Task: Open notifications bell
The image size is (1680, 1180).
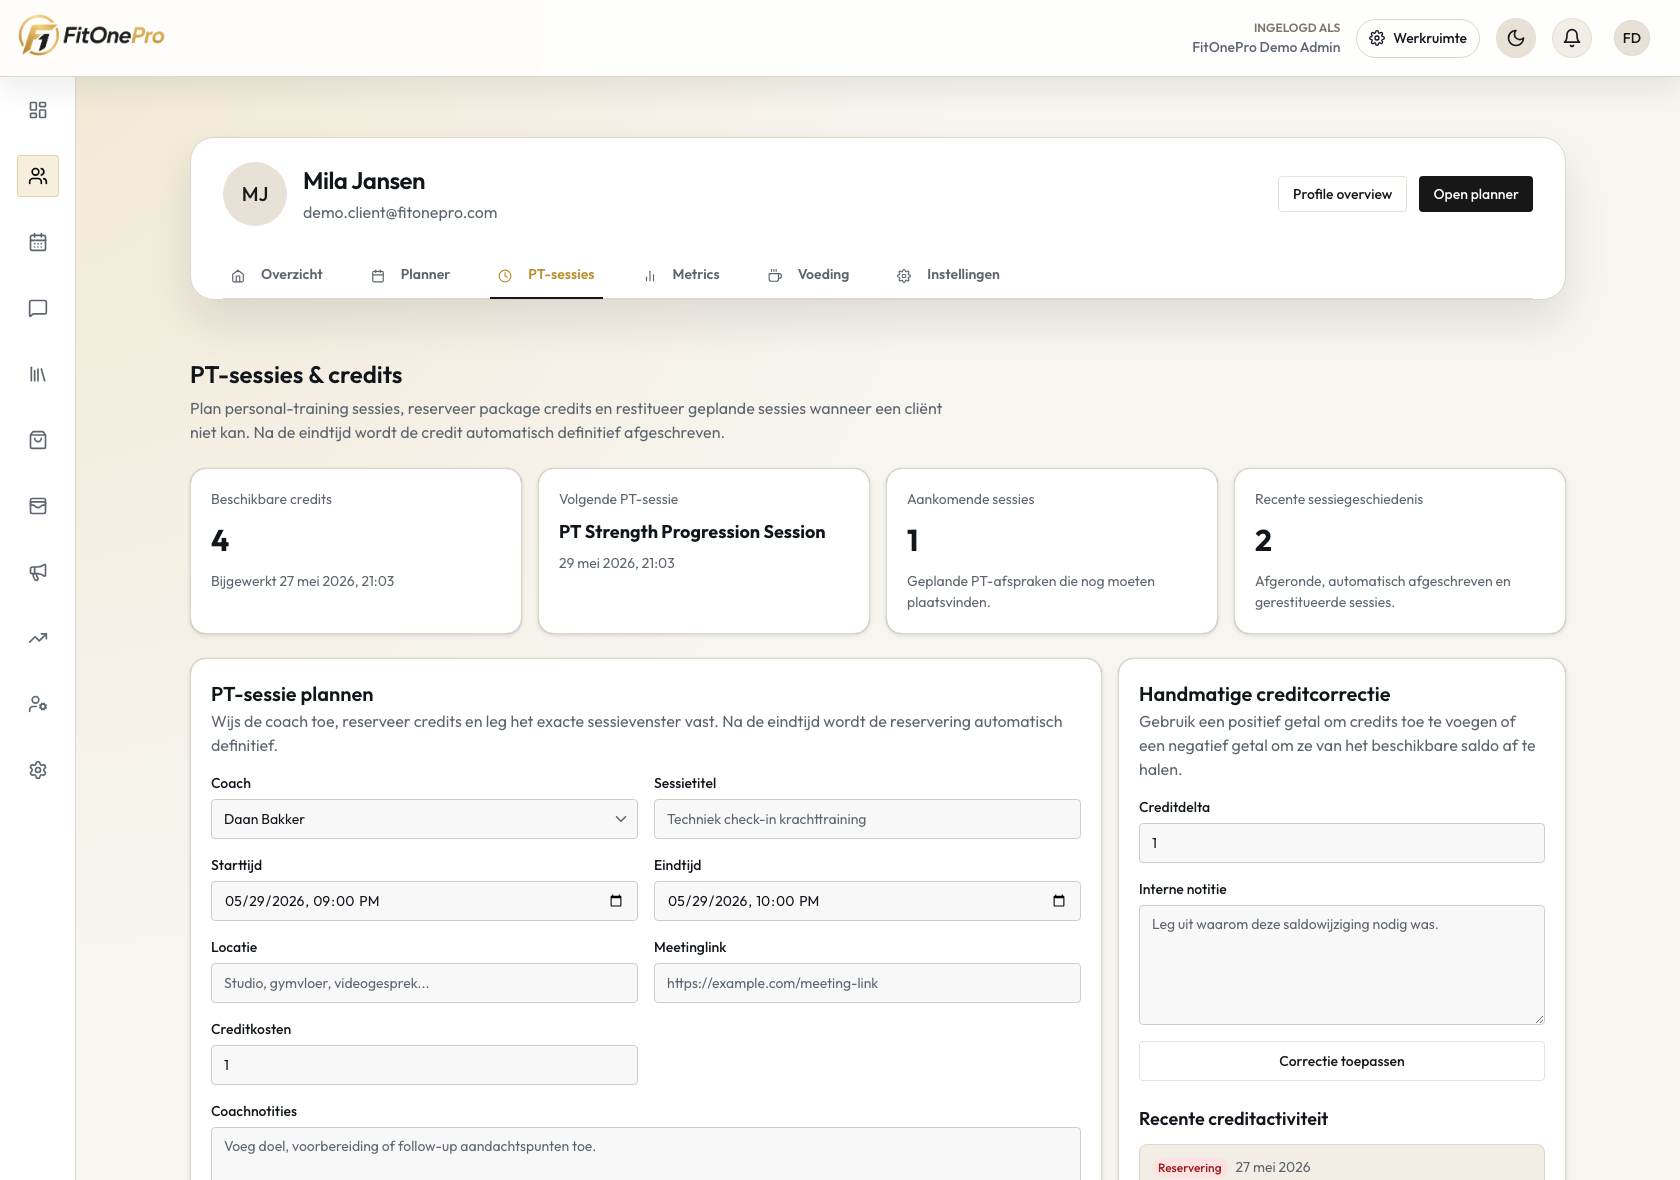Action: pyautogui.click(x=1572, y=38)
